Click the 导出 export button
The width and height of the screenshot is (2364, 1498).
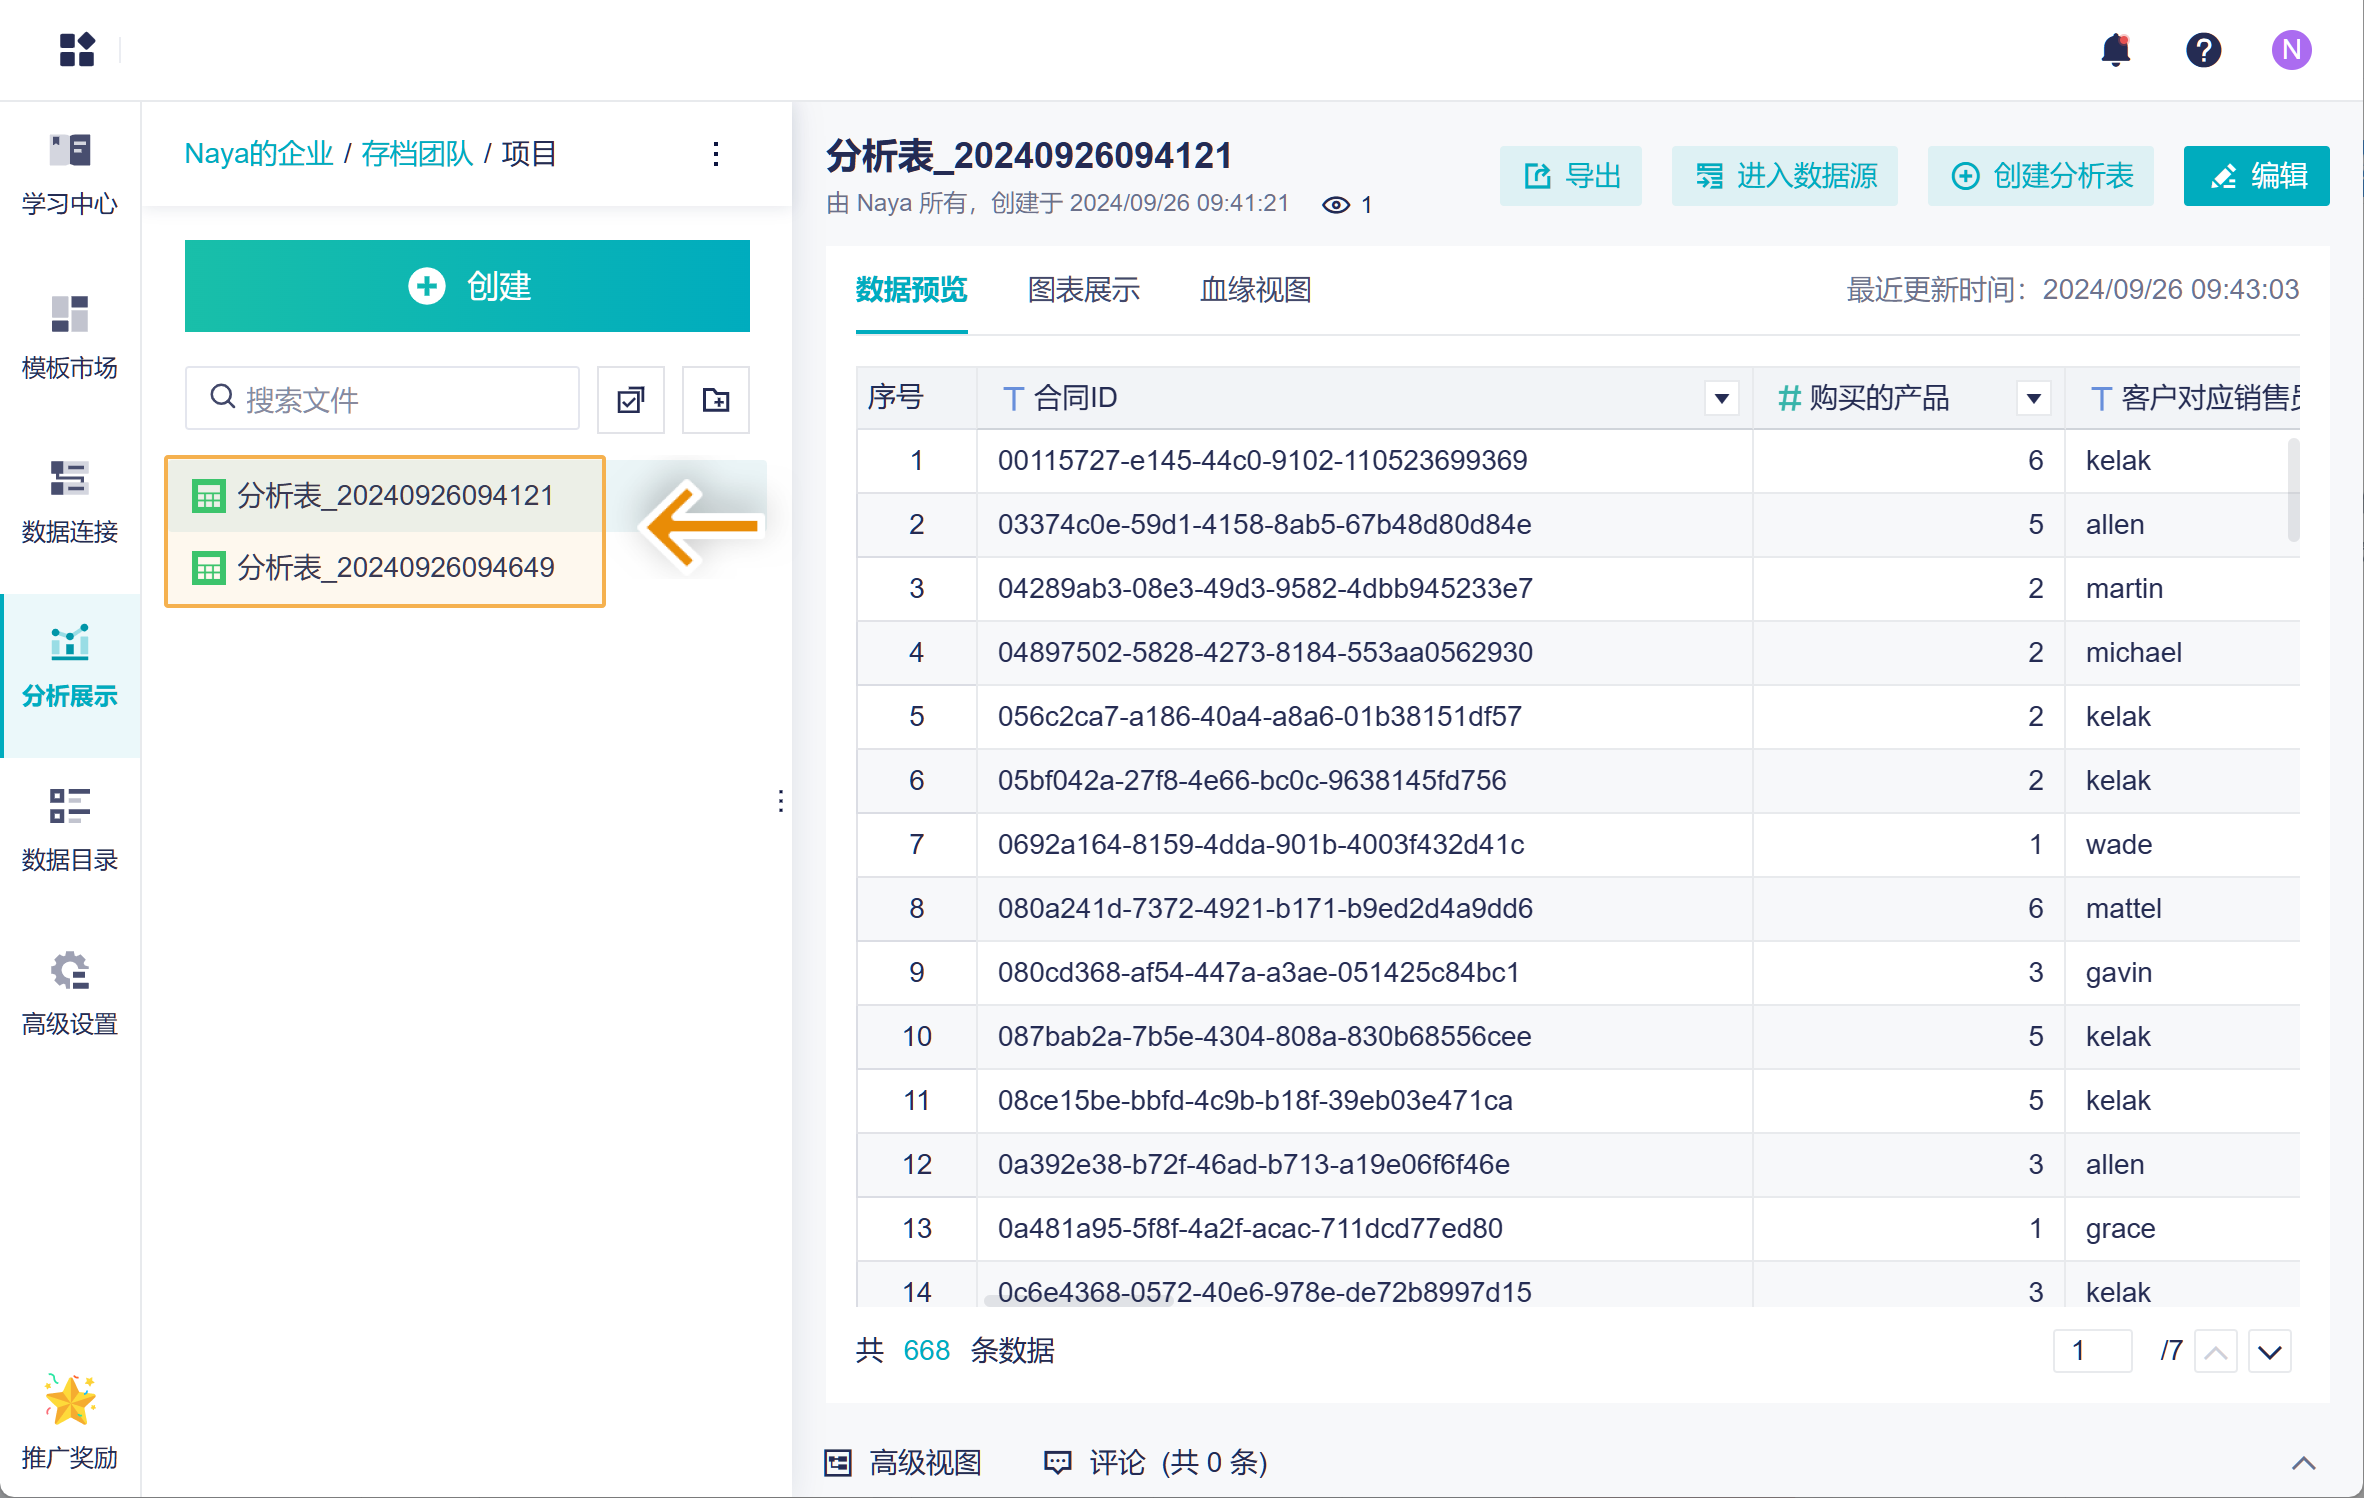coord(1571,176)
